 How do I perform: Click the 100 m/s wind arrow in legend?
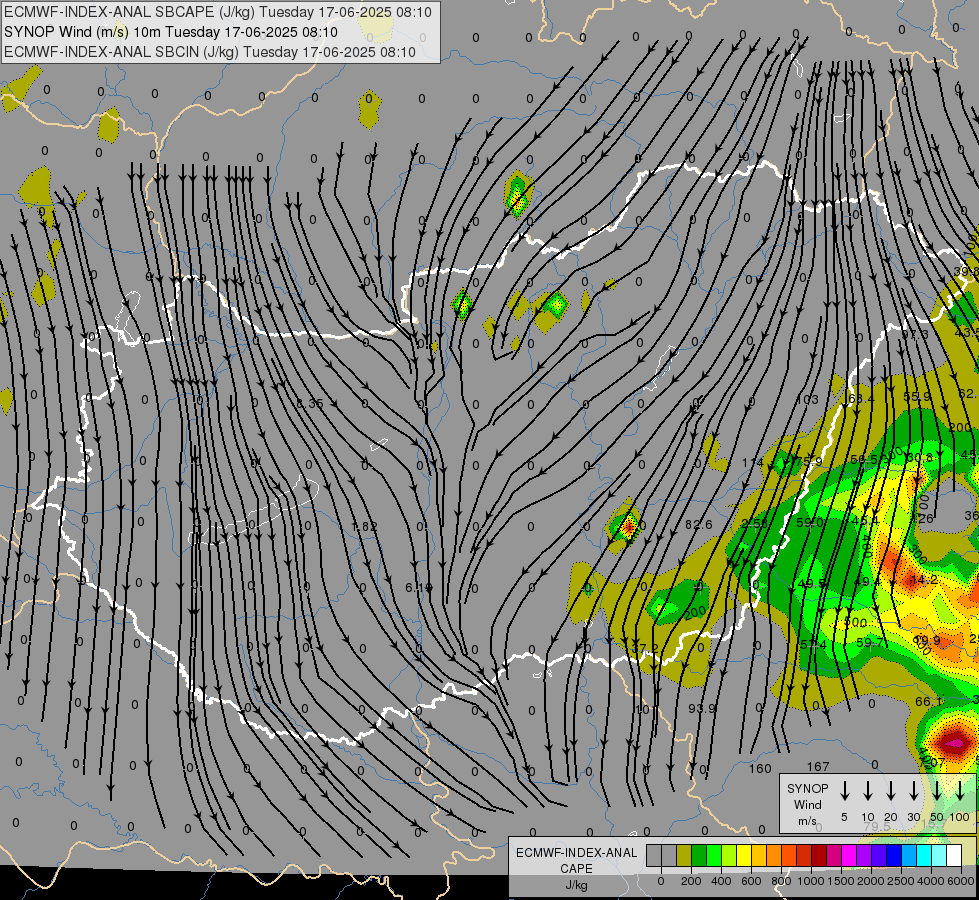[960, 790]
